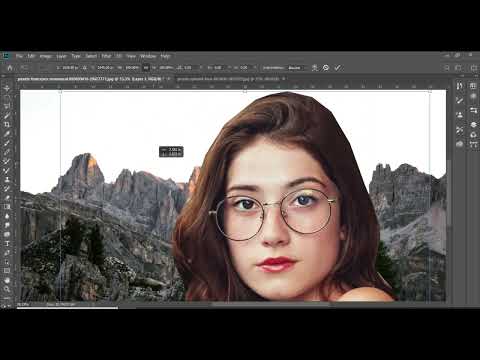Select the Lasso tool

[7, 106]
